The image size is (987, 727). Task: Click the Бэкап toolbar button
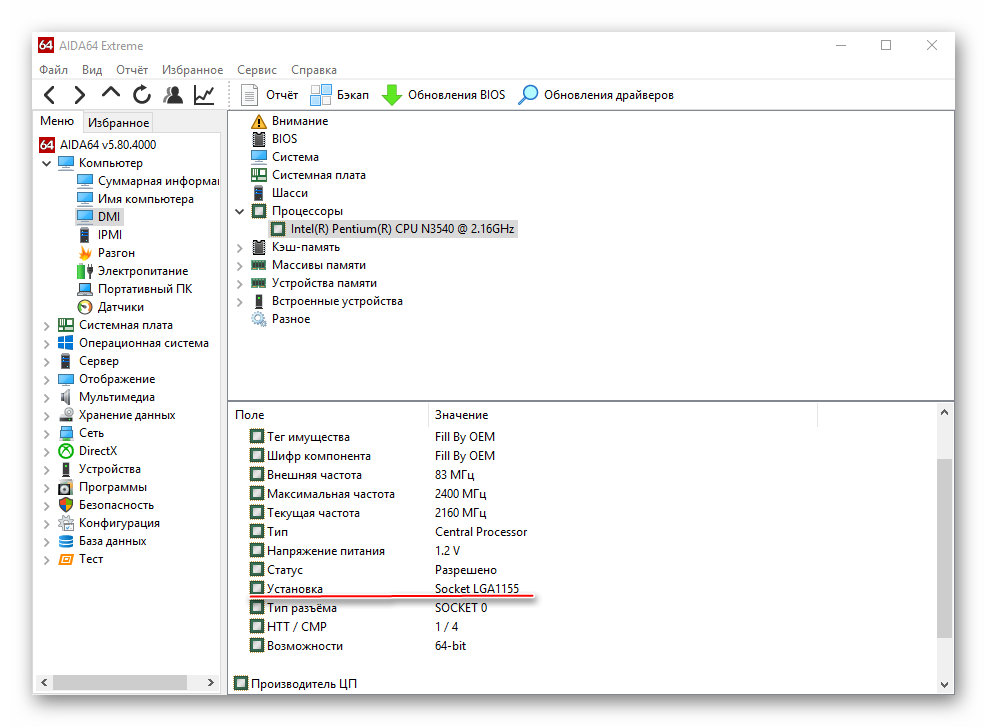click(x=340, y=95)
